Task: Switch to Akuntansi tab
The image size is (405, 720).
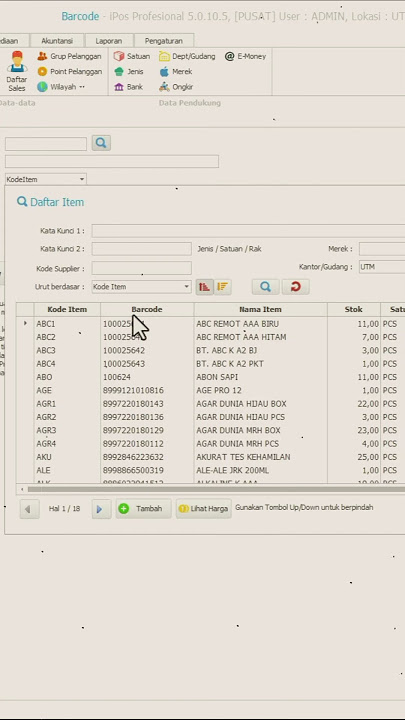Action: (57, 41)
